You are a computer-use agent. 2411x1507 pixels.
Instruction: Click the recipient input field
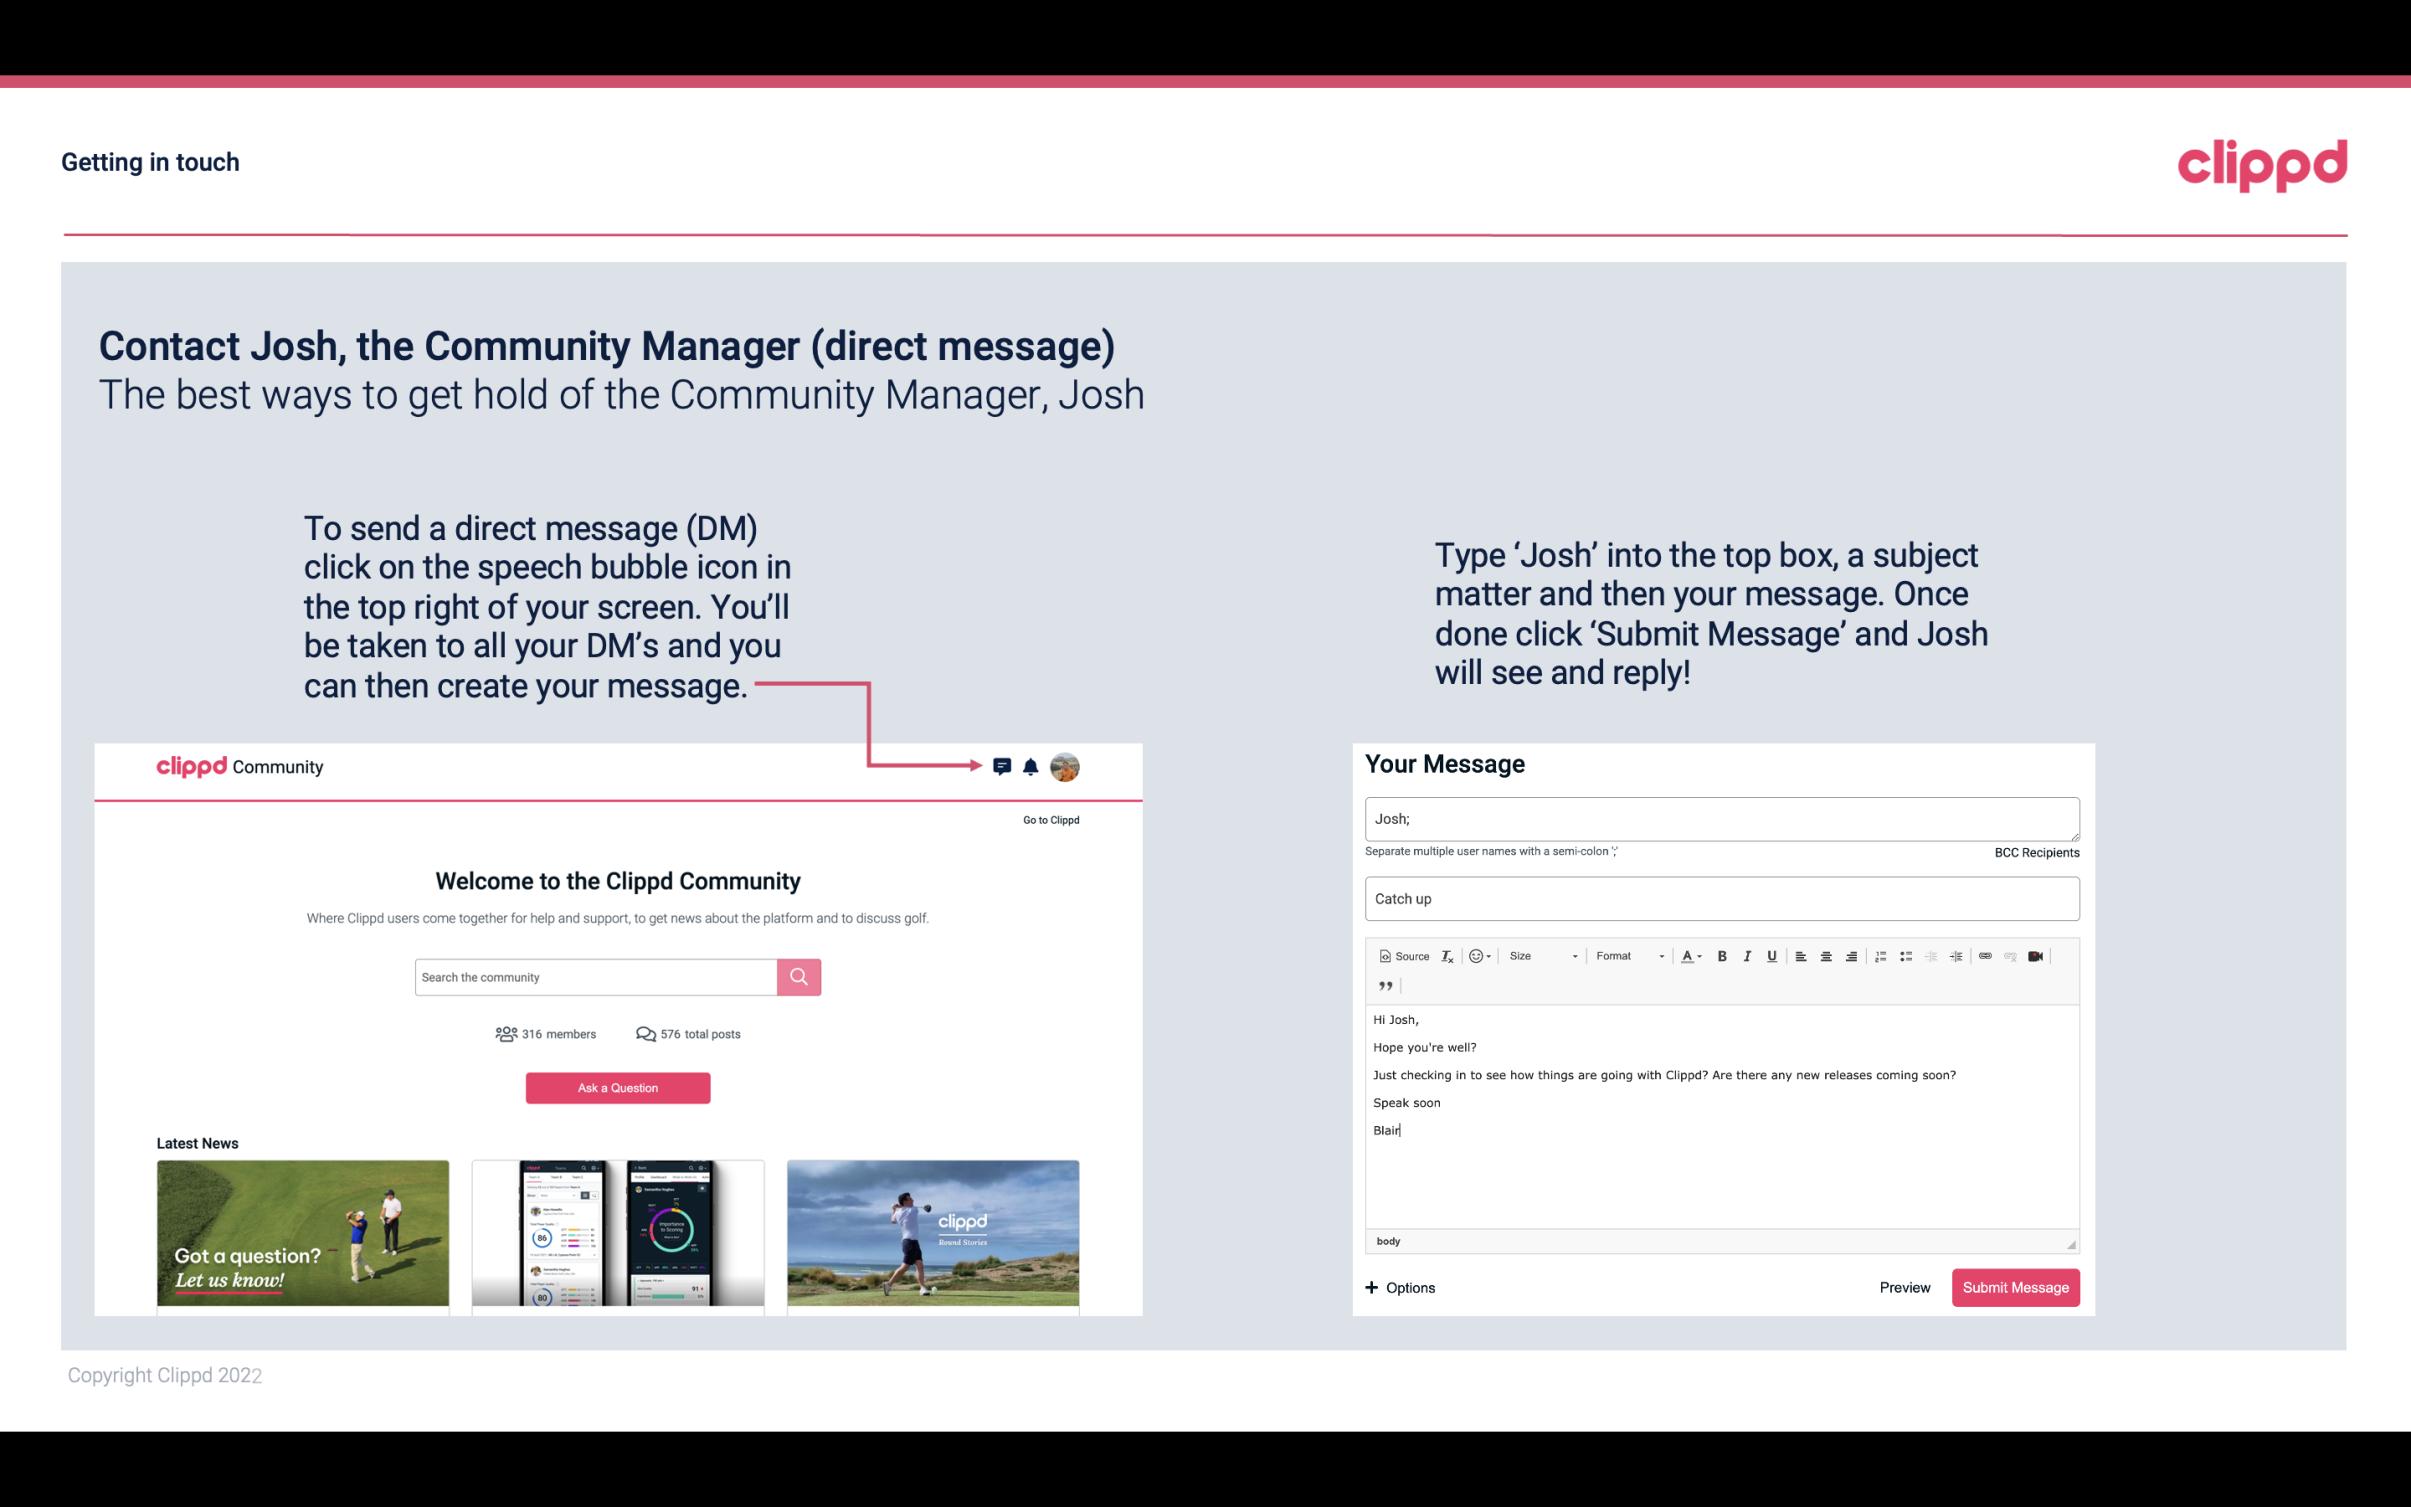1720,818
